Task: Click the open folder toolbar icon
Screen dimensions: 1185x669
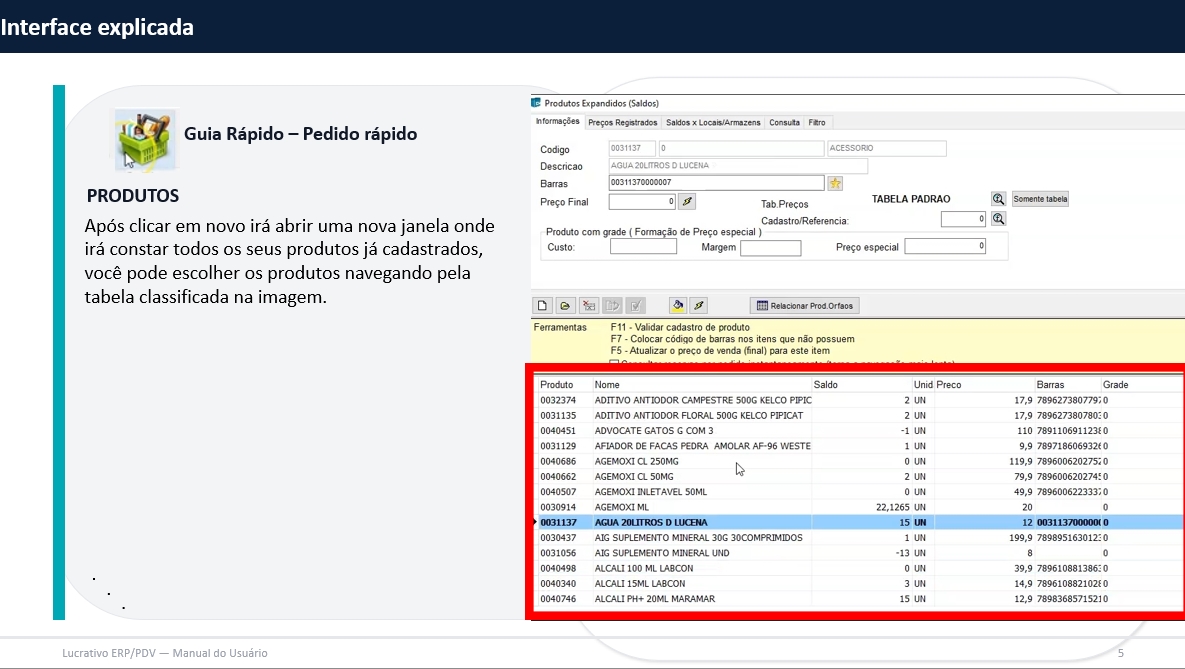Action: (x=565, y=306)
